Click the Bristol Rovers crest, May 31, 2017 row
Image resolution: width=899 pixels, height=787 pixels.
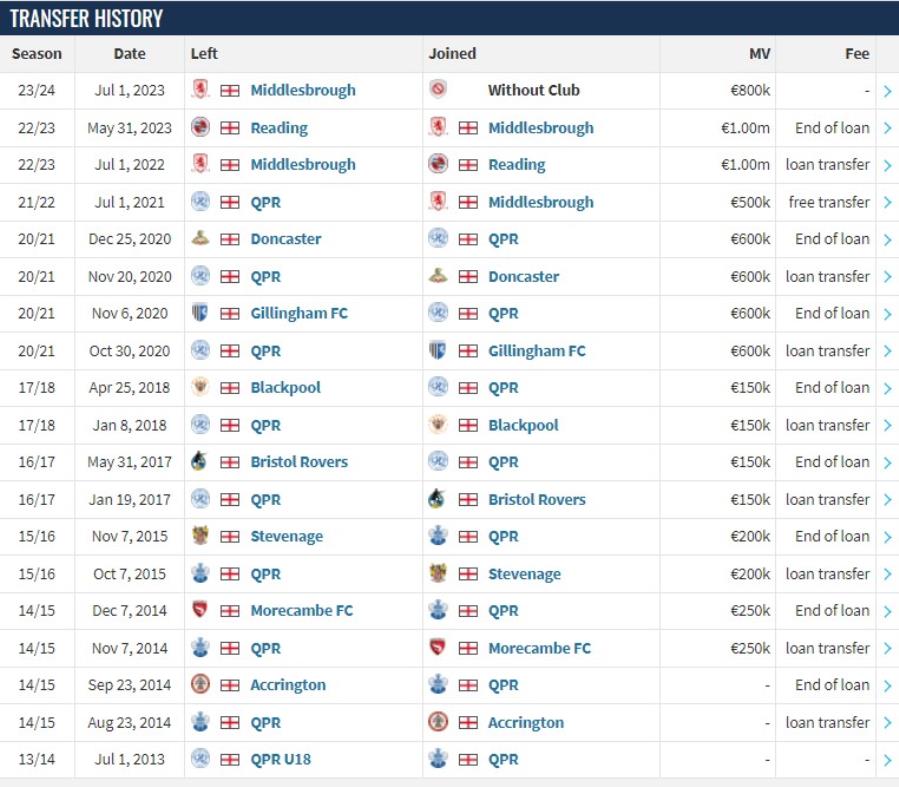pyautogui.click(x=200, y=461)
